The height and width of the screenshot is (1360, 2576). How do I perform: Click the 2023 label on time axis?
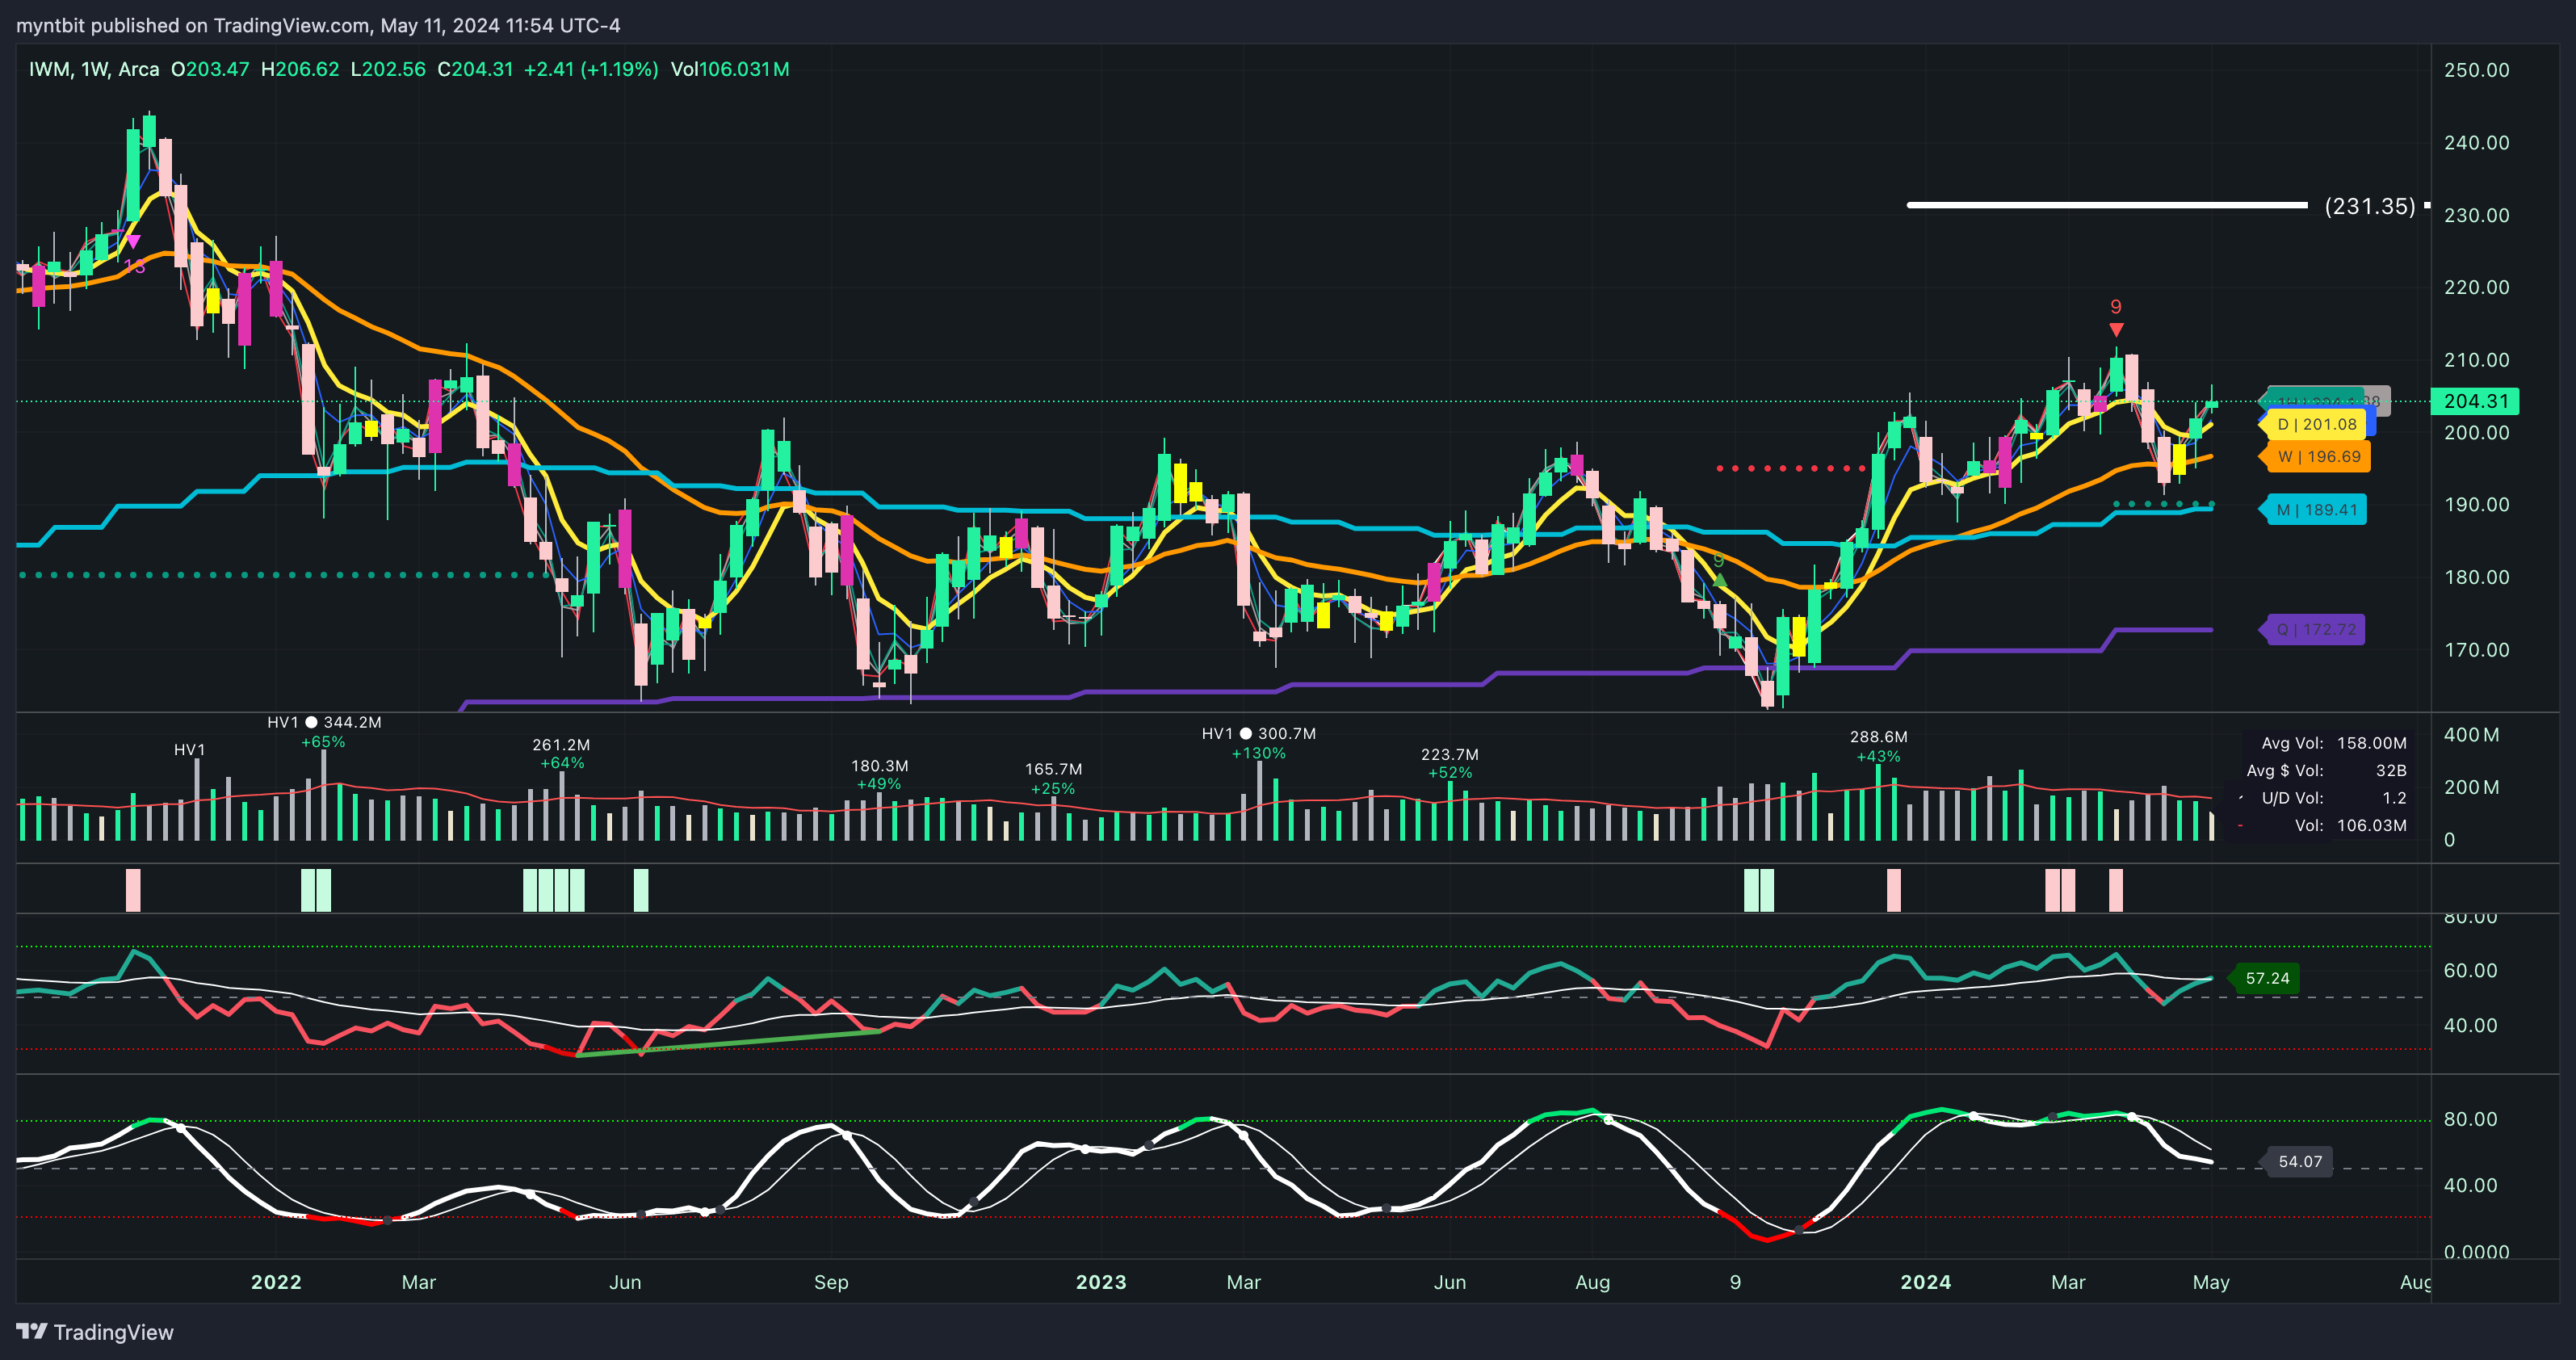(x=1101, y=1282)
